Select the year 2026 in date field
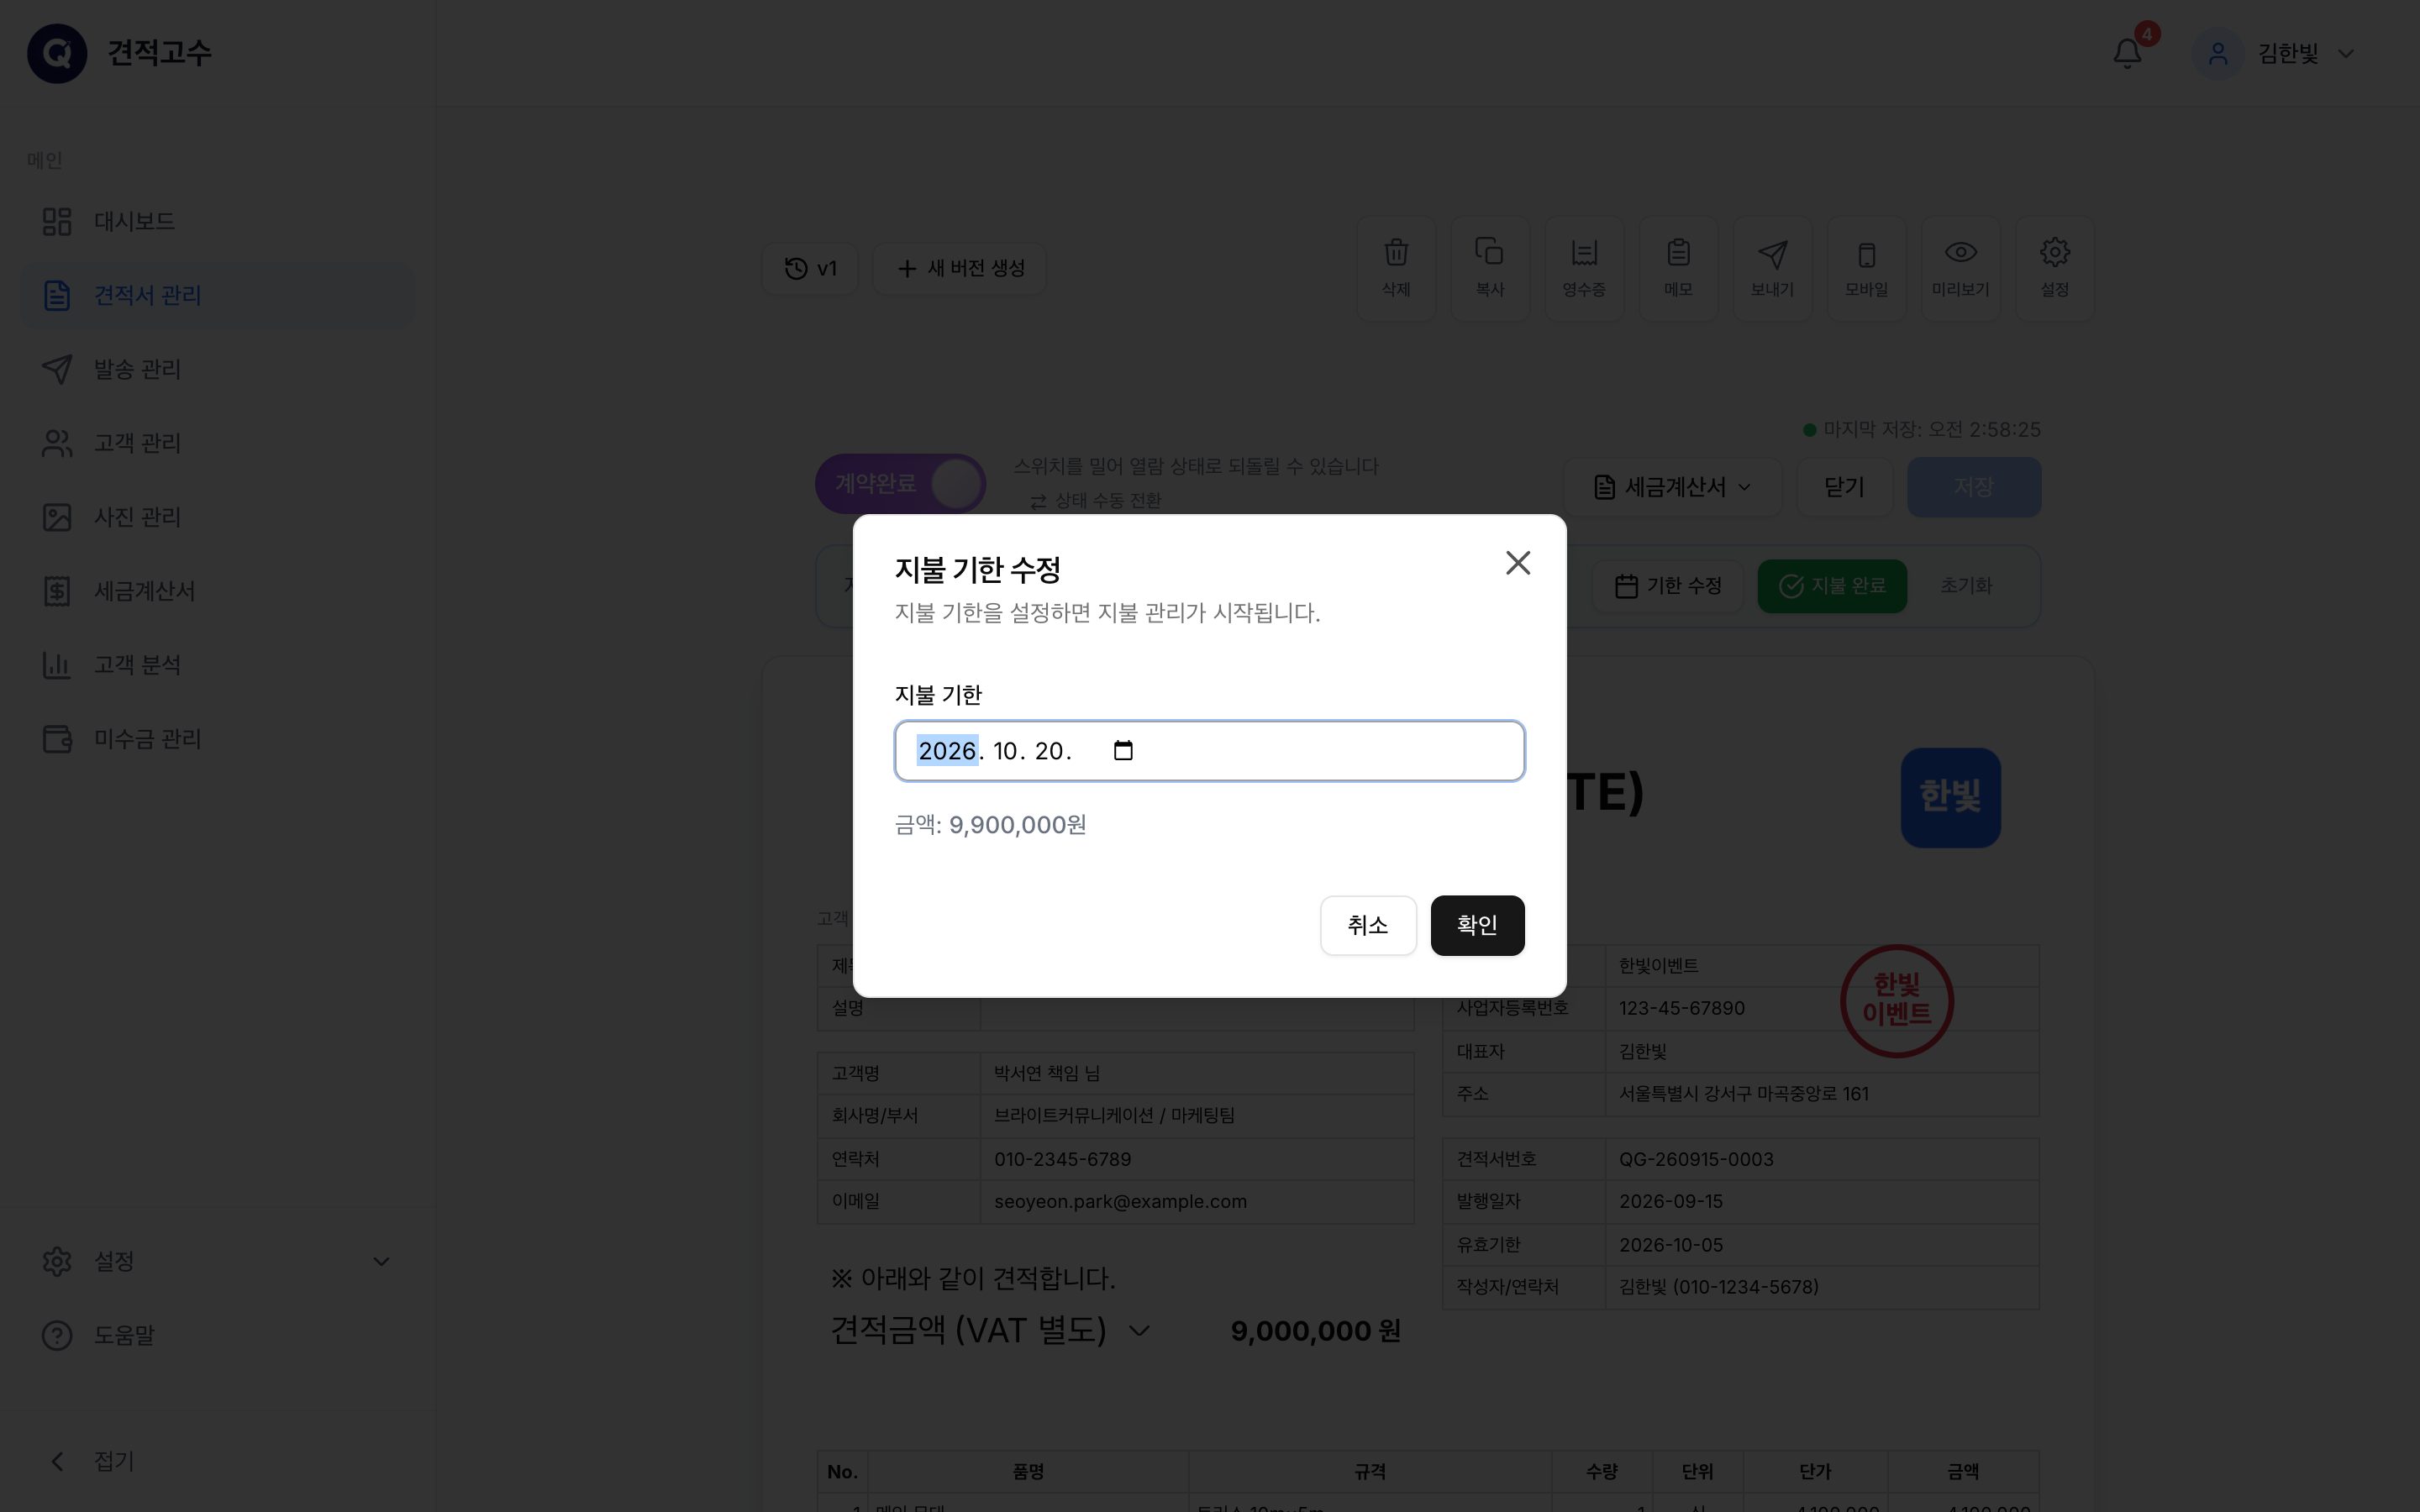Screen dimensions: 2420x1512 point(947,751)
